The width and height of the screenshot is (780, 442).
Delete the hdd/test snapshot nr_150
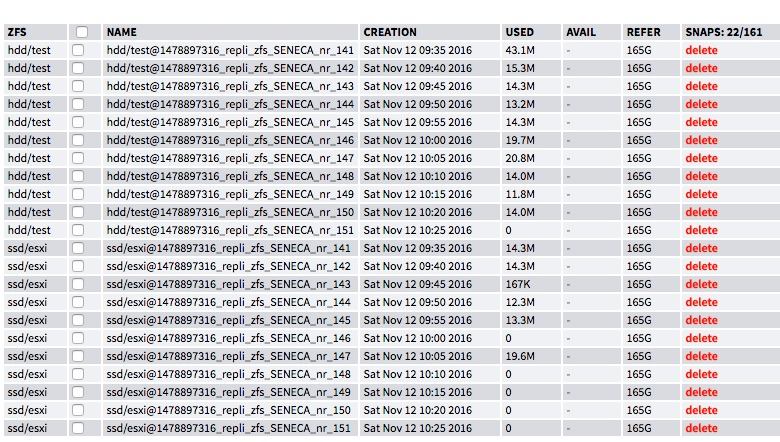coord(701,212)
